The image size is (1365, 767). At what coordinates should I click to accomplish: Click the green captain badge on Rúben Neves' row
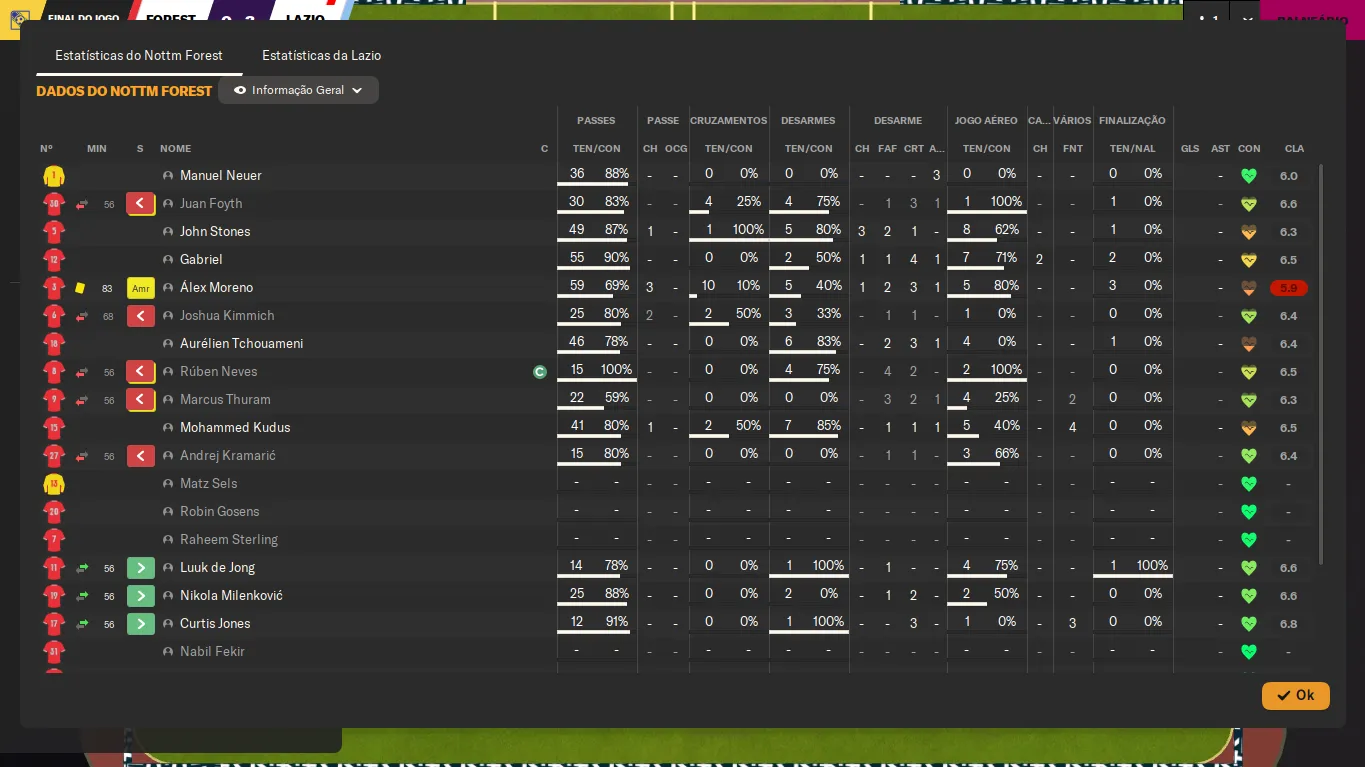pos(540,372)
